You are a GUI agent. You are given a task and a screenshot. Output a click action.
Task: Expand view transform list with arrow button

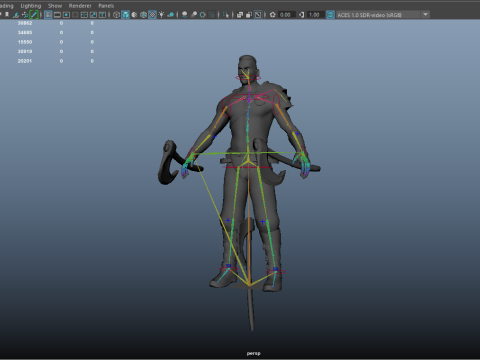point(425,15)
